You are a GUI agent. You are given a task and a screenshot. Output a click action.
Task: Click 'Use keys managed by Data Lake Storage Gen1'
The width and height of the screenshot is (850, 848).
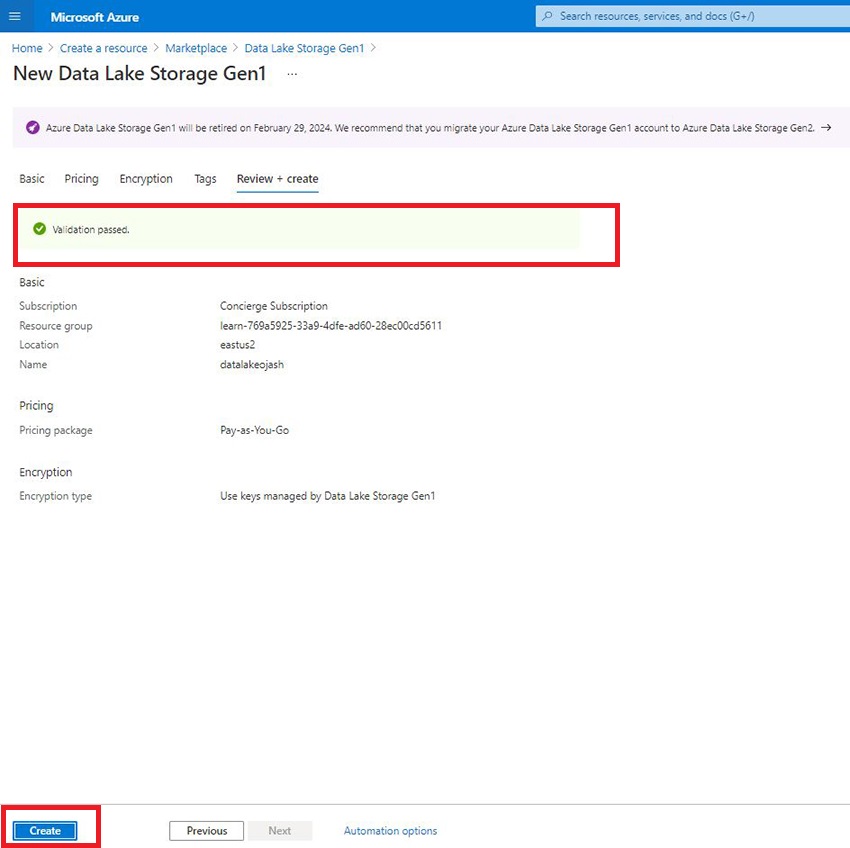pyautogui.click(x=327, y=496)
